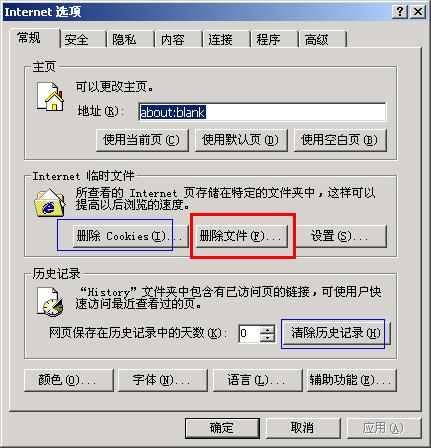Click the temporary Internet files folder icon
The height and width of the screenshot is (448, 431).
point(49,203)
